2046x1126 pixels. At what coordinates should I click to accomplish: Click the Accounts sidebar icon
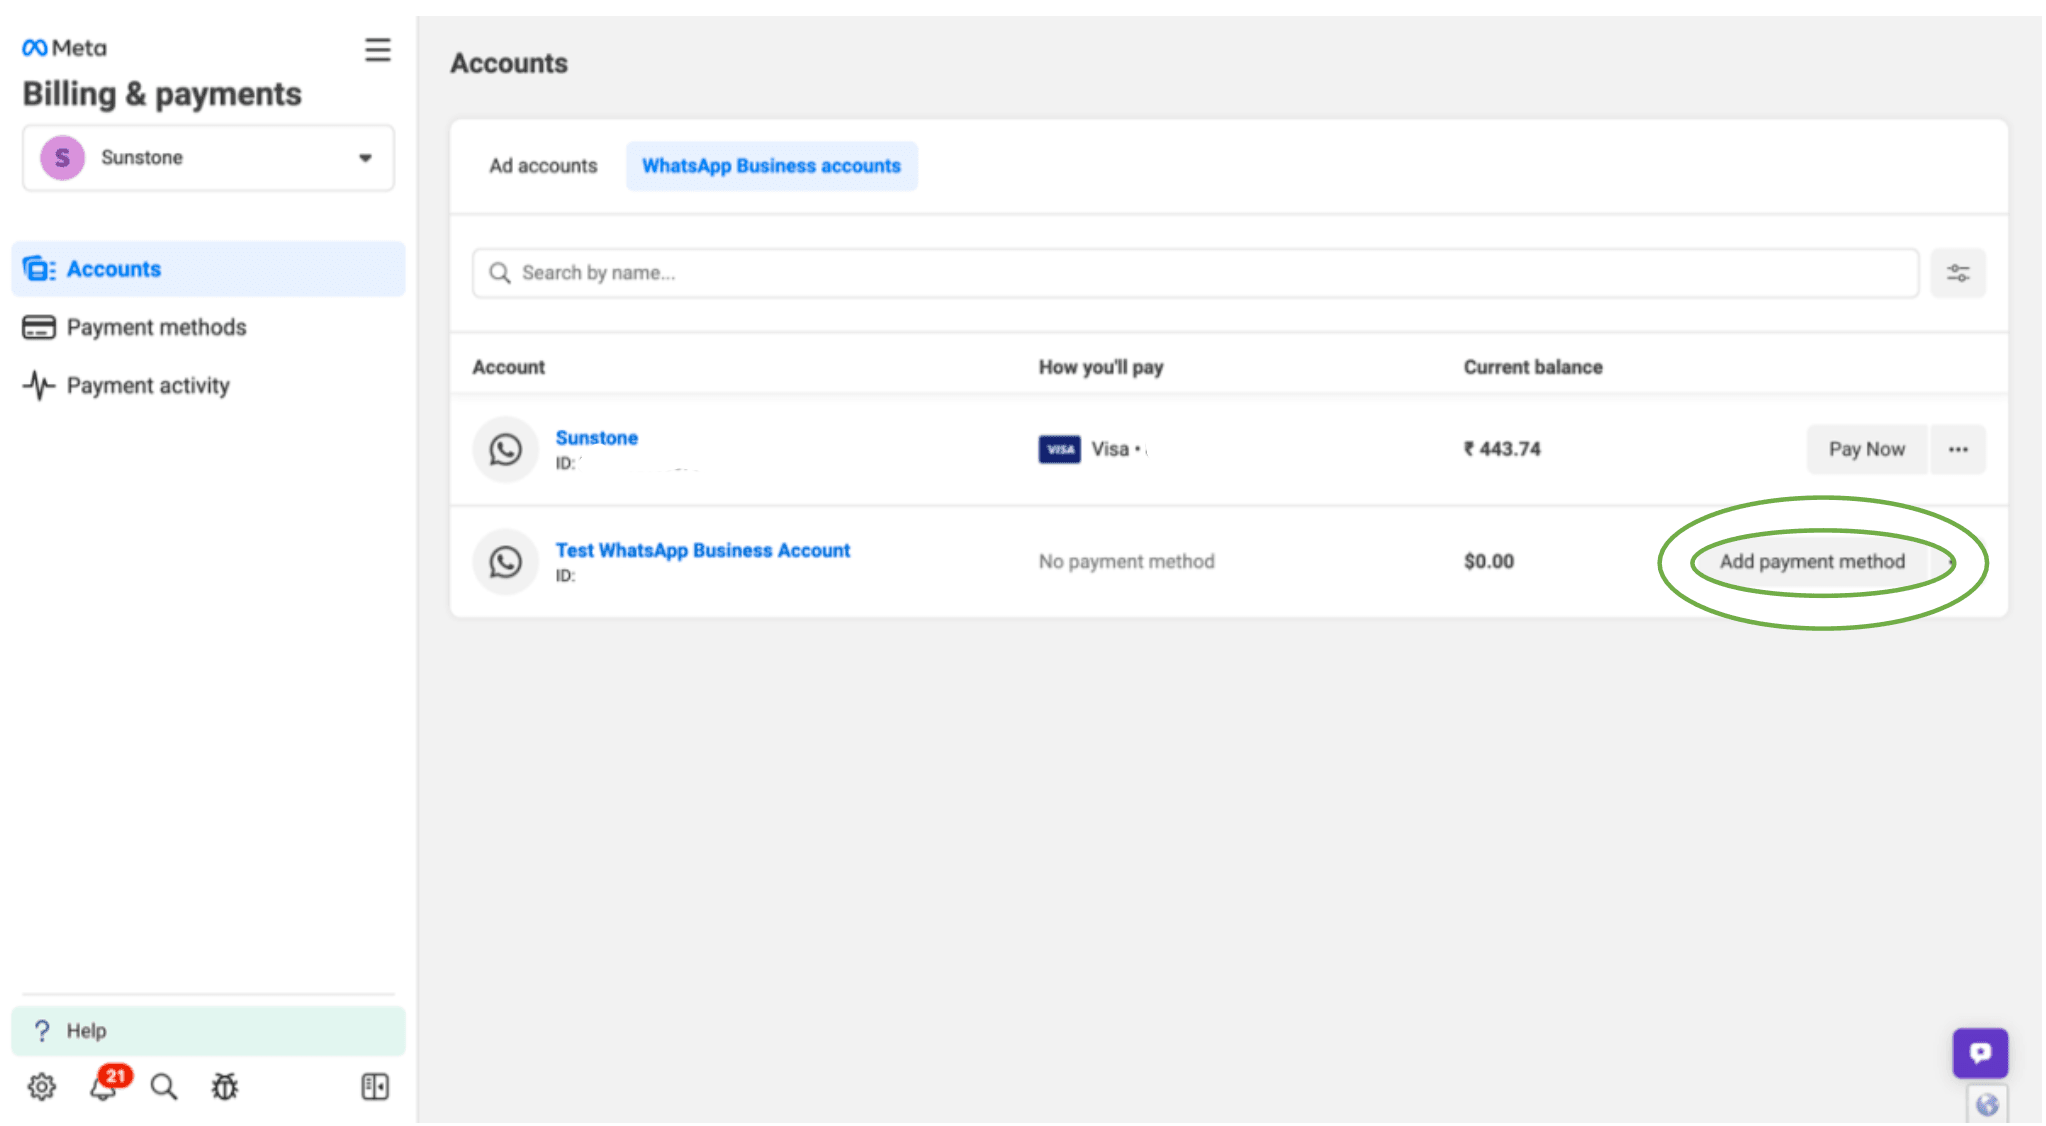(39, 269)
